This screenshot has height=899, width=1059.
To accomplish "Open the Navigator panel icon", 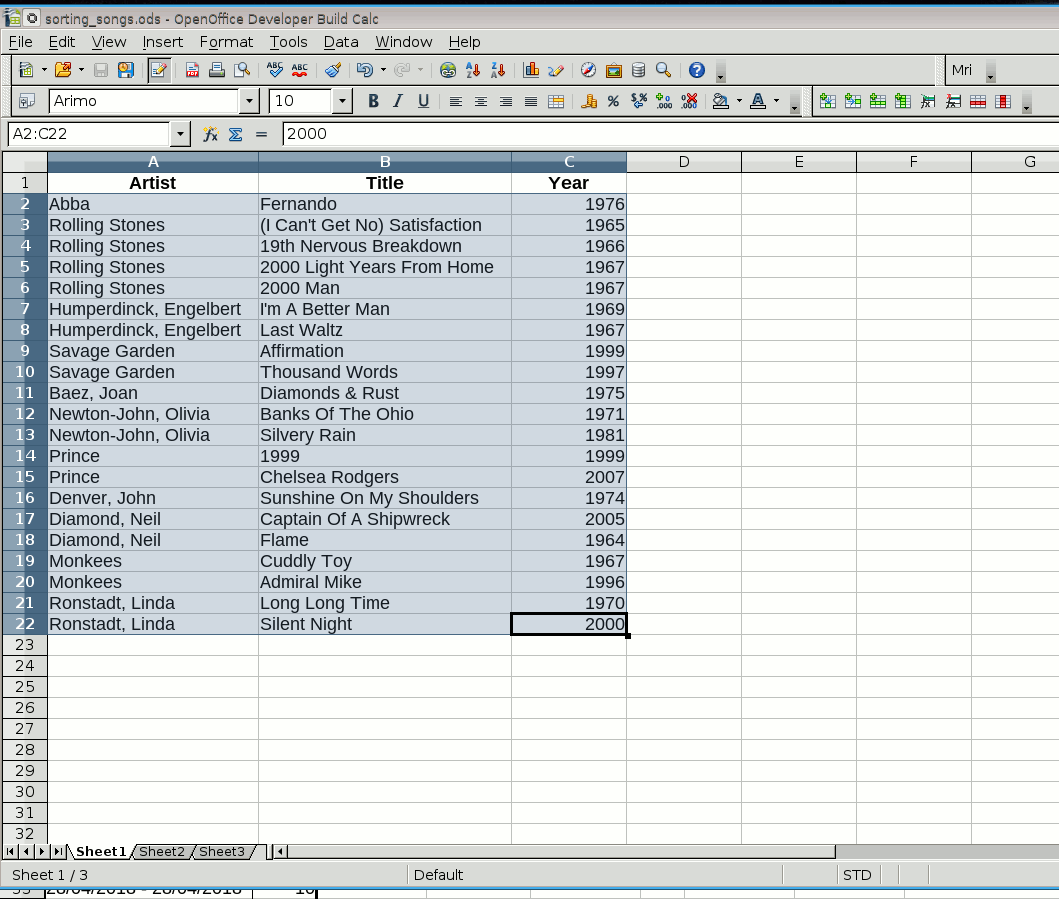I will click(589, 70).
